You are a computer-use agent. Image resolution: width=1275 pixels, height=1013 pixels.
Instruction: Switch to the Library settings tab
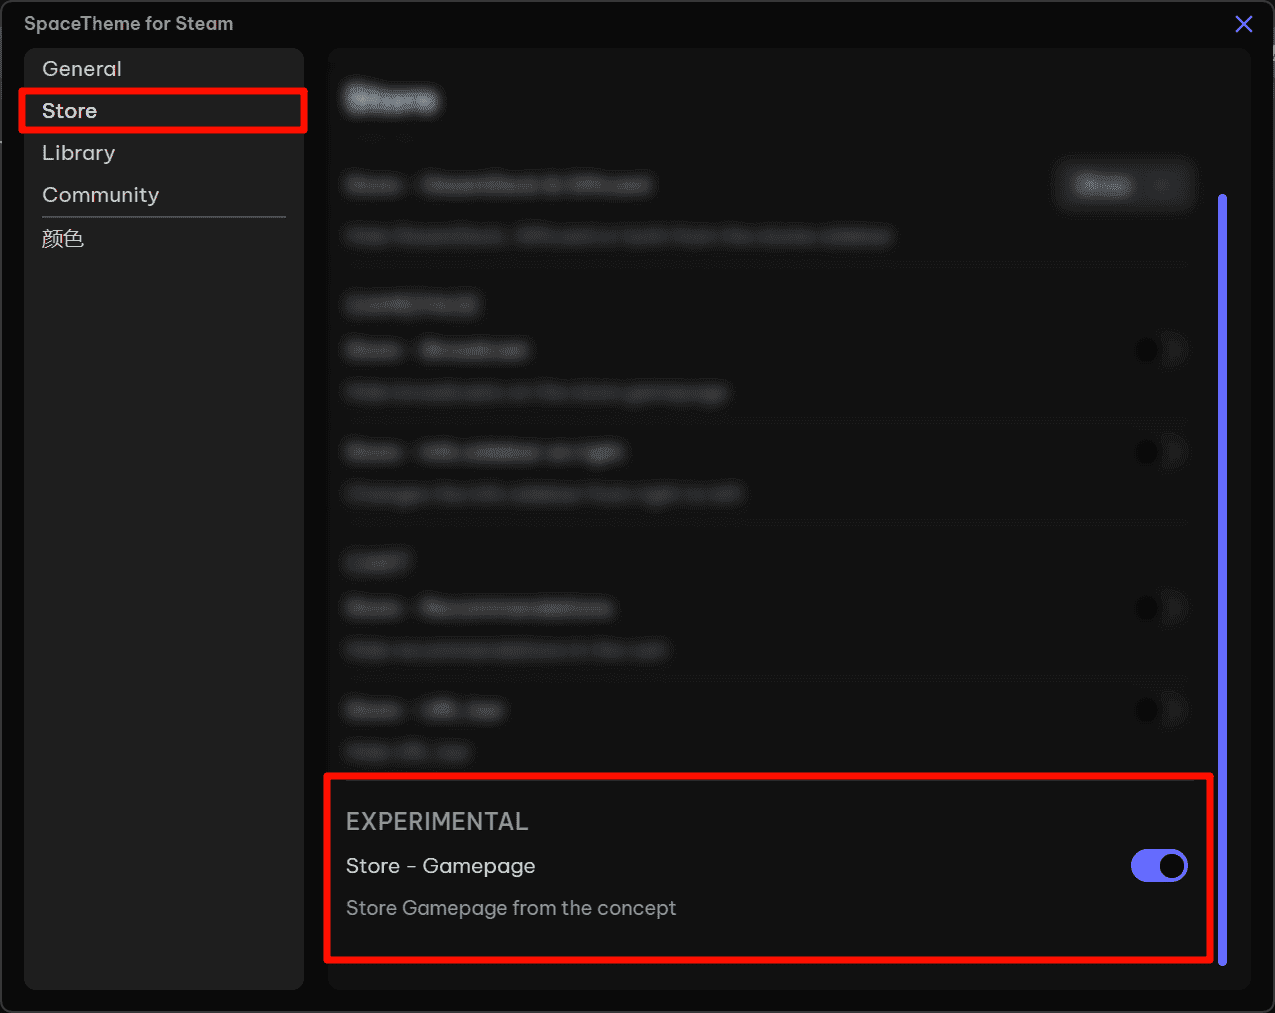pos(79,153)
